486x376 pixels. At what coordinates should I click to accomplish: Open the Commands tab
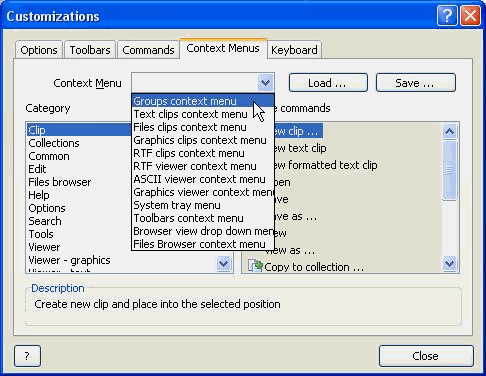tap(148, 50)
